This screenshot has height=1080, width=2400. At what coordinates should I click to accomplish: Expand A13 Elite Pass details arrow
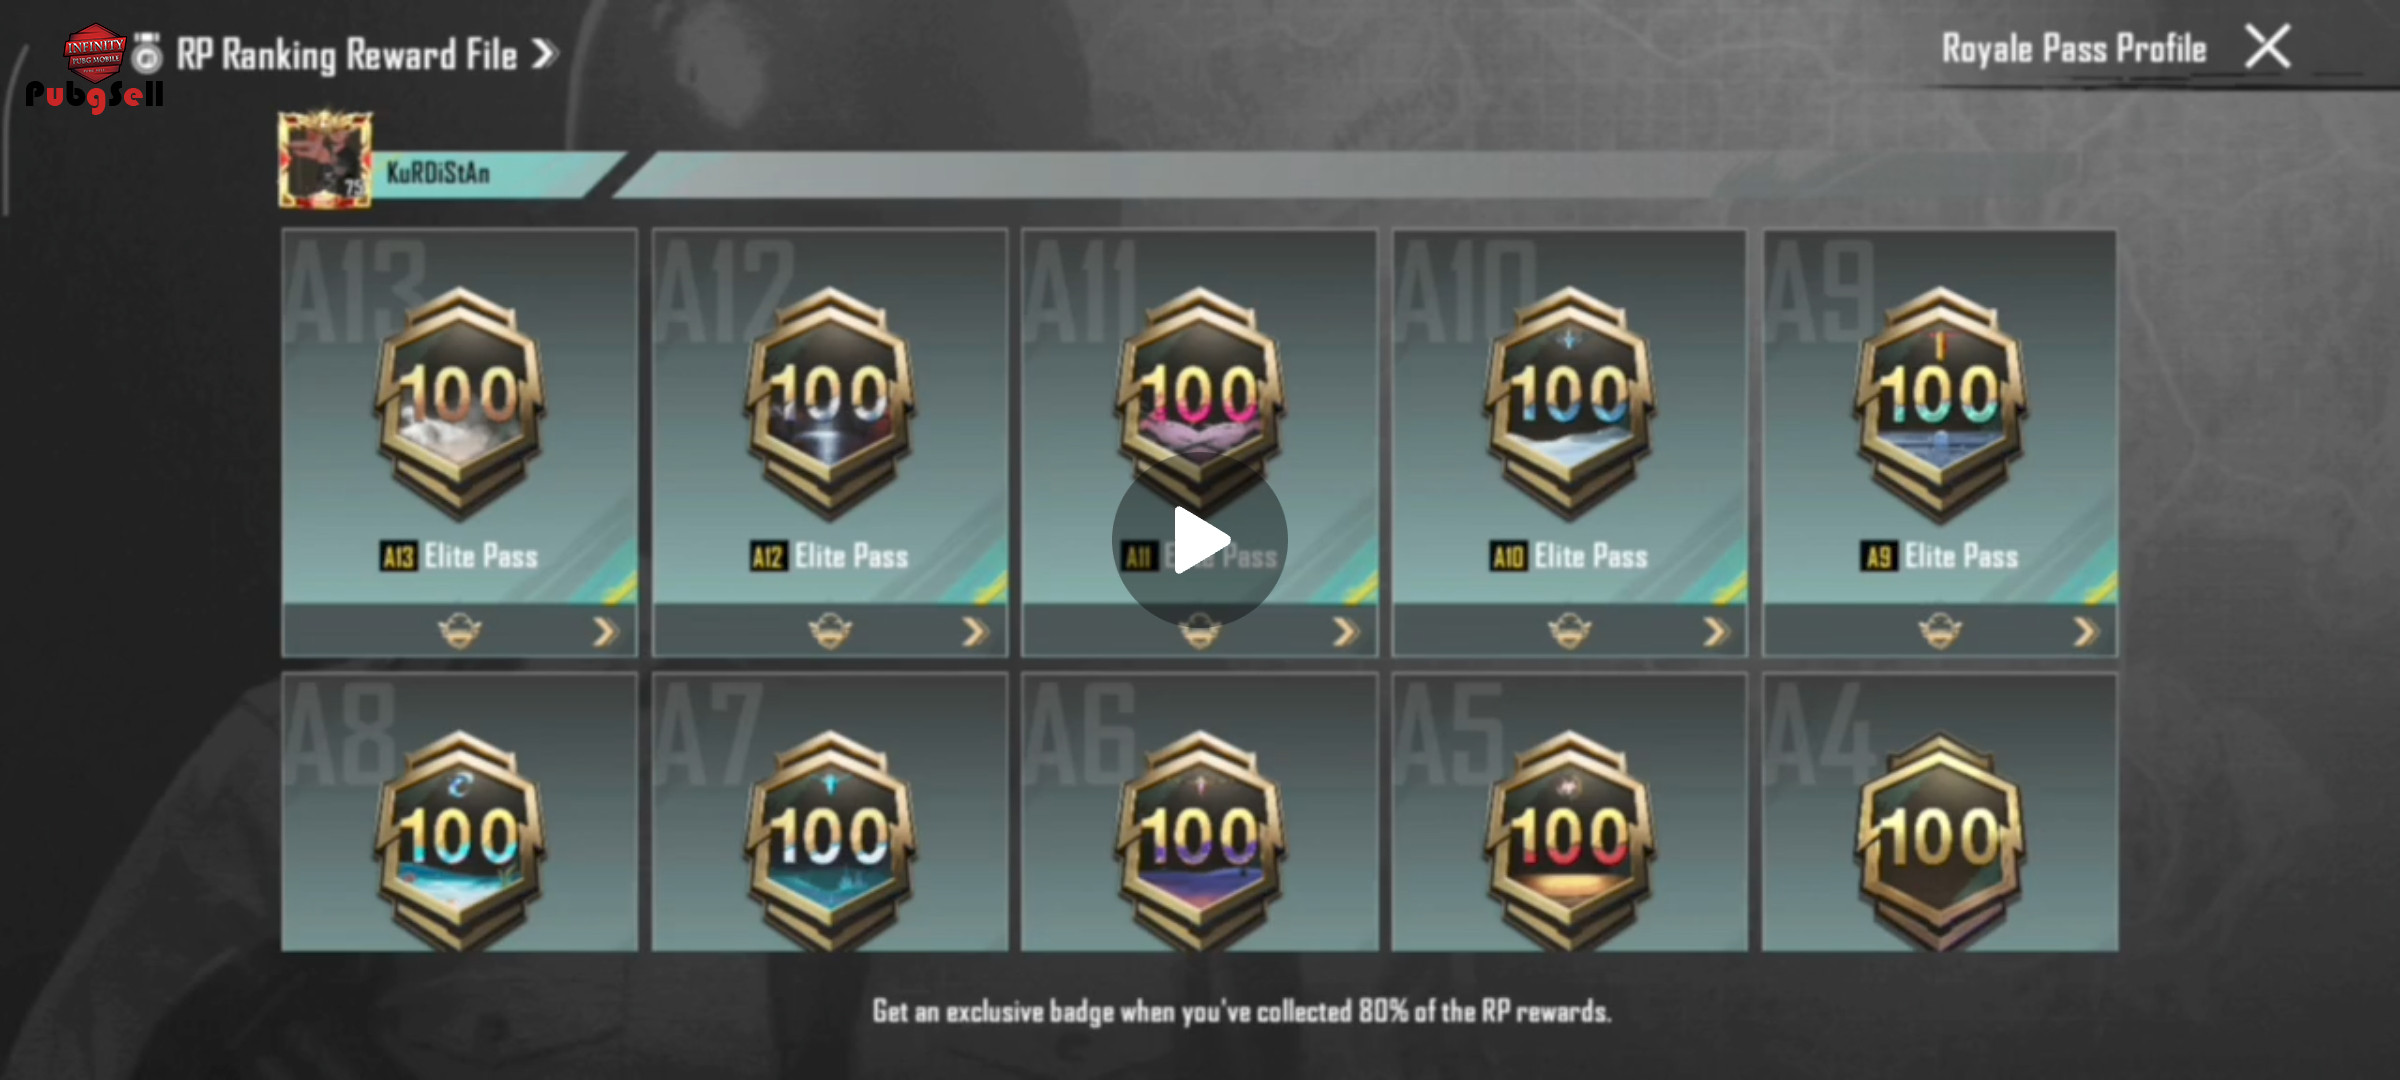605,632
